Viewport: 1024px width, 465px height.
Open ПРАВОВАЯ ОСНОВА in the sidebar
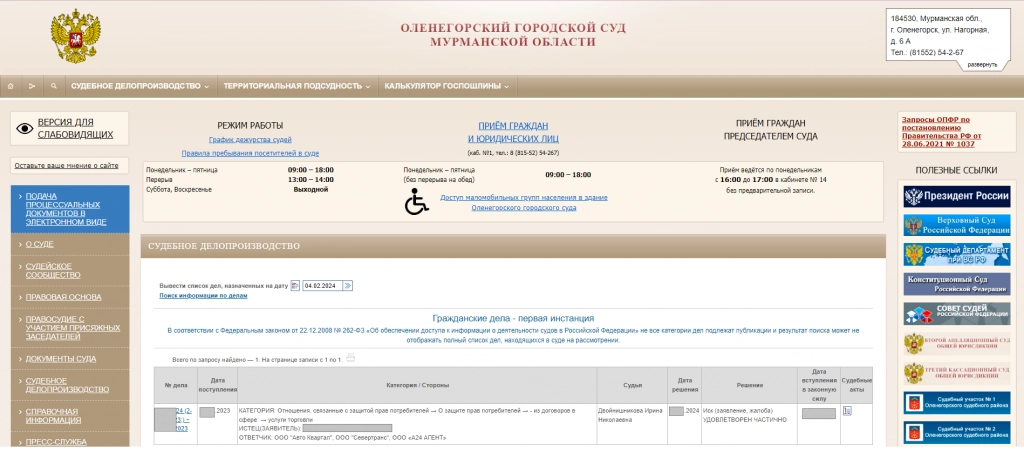point(70,297)
